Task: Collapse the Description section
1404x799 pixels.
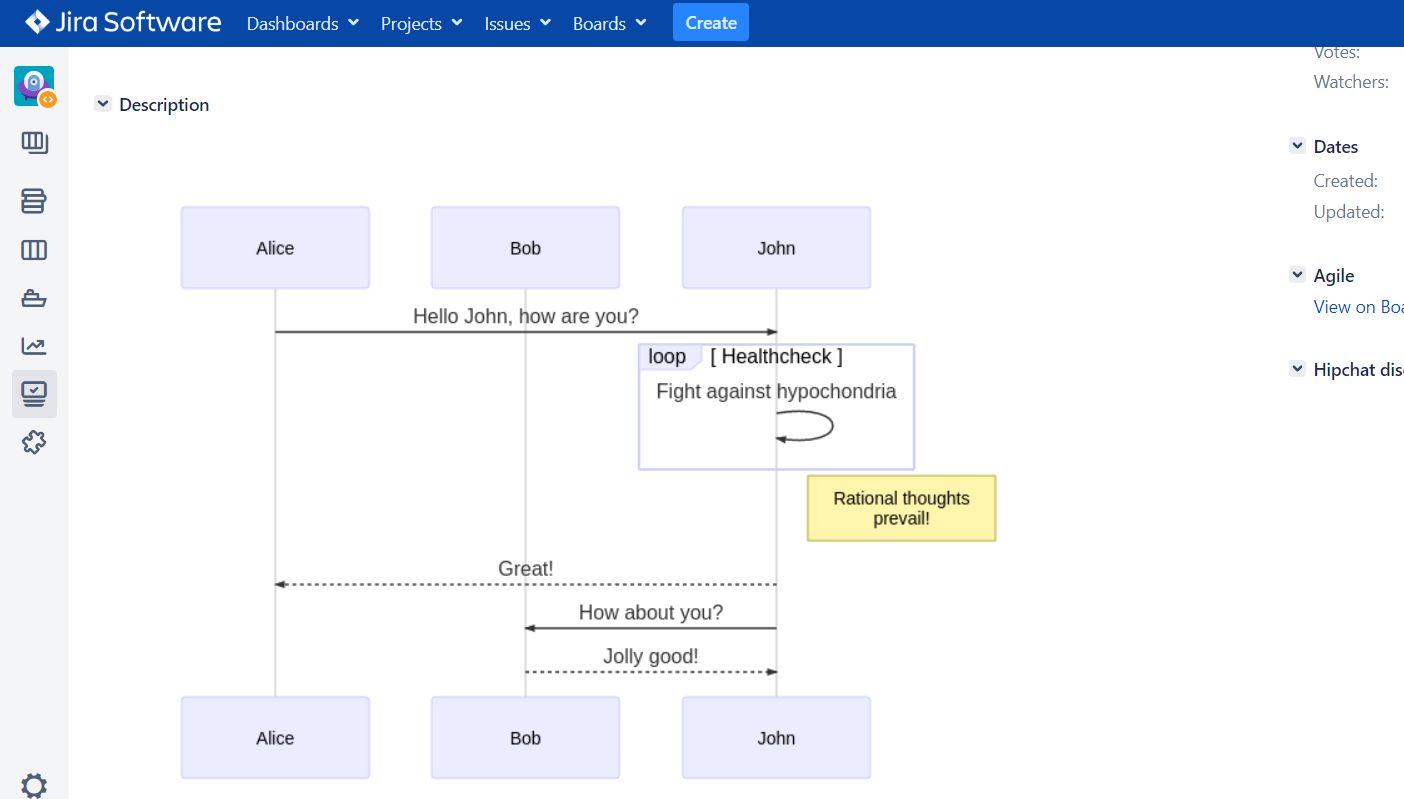Action: click(103, 104)
